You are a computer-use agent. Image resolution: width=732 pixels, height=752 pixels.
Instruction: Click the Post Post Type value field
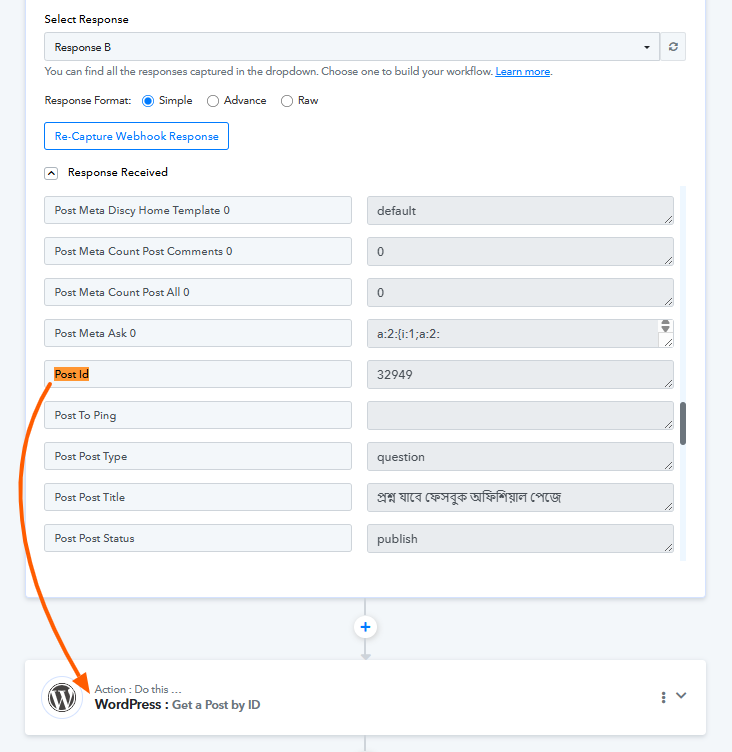[x=519, y=457]
